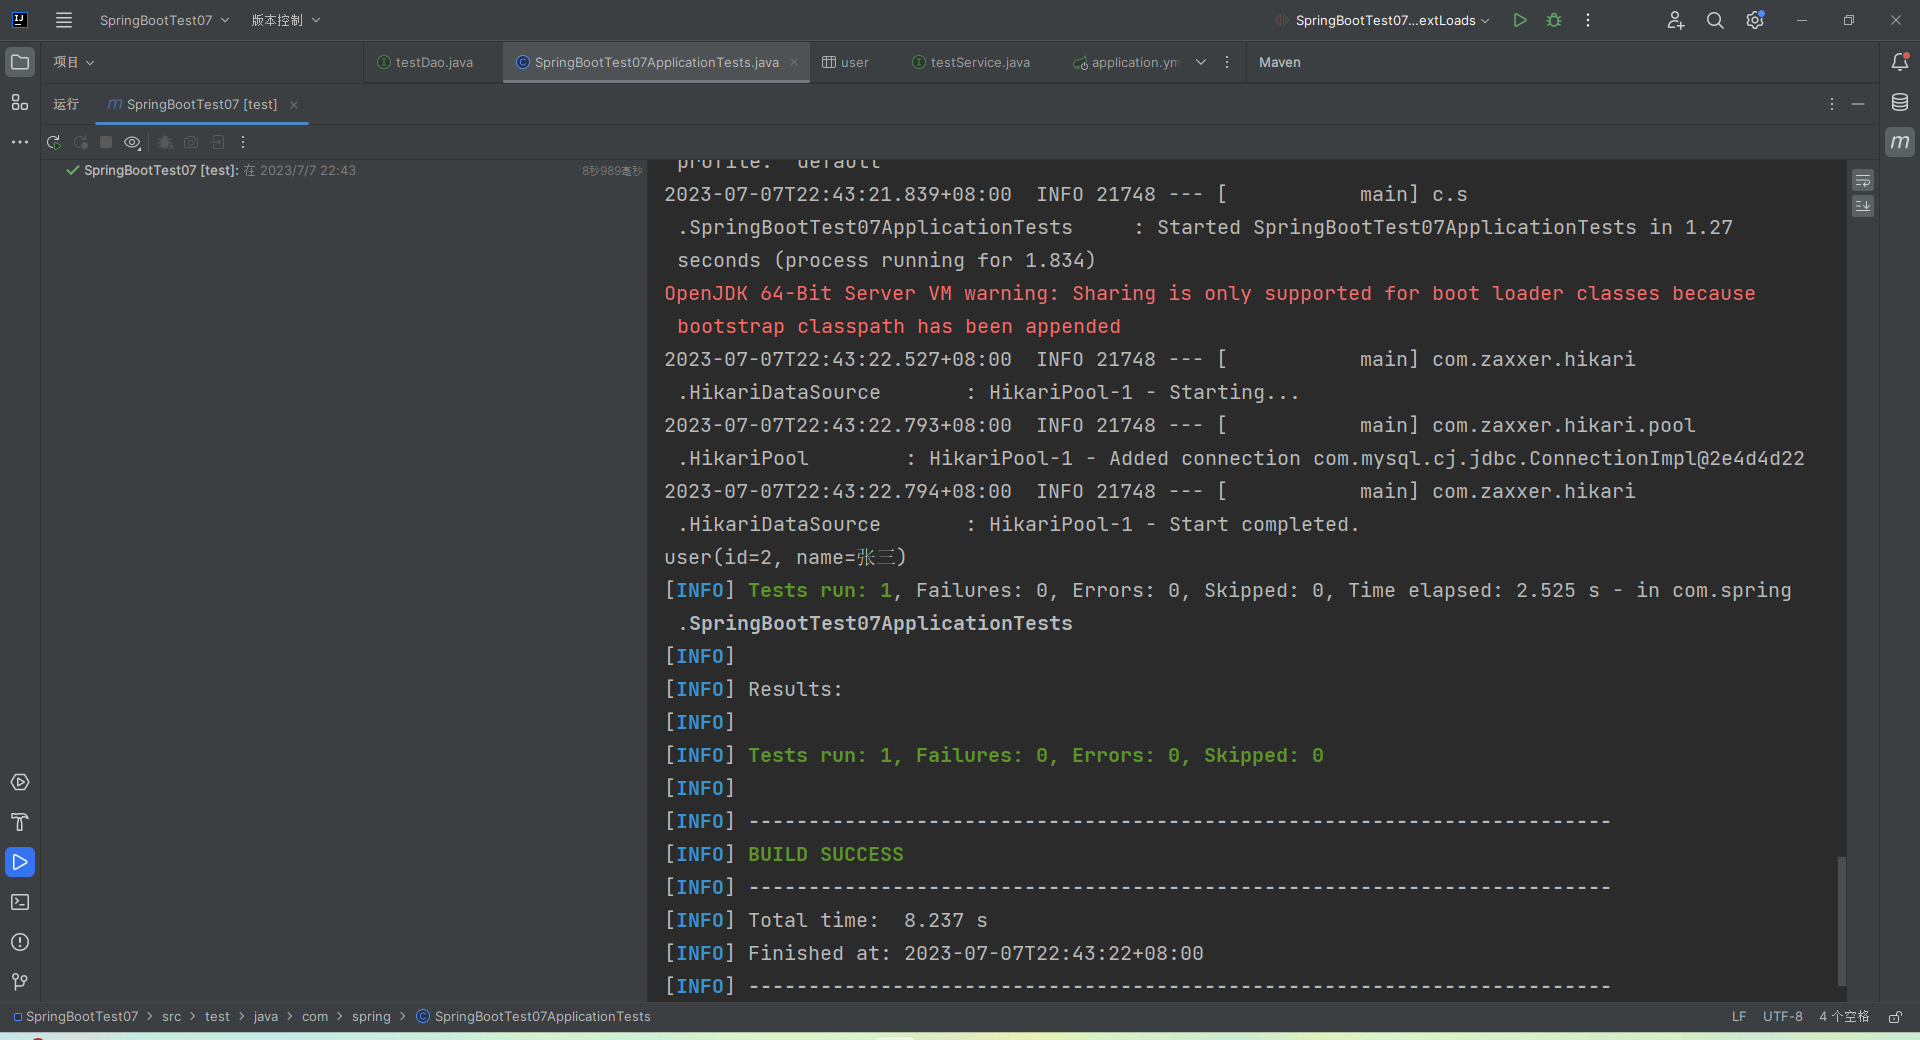Open the Problems tool window
The width and height of the screenshot is (1920, 1040).
coord(20,942)
